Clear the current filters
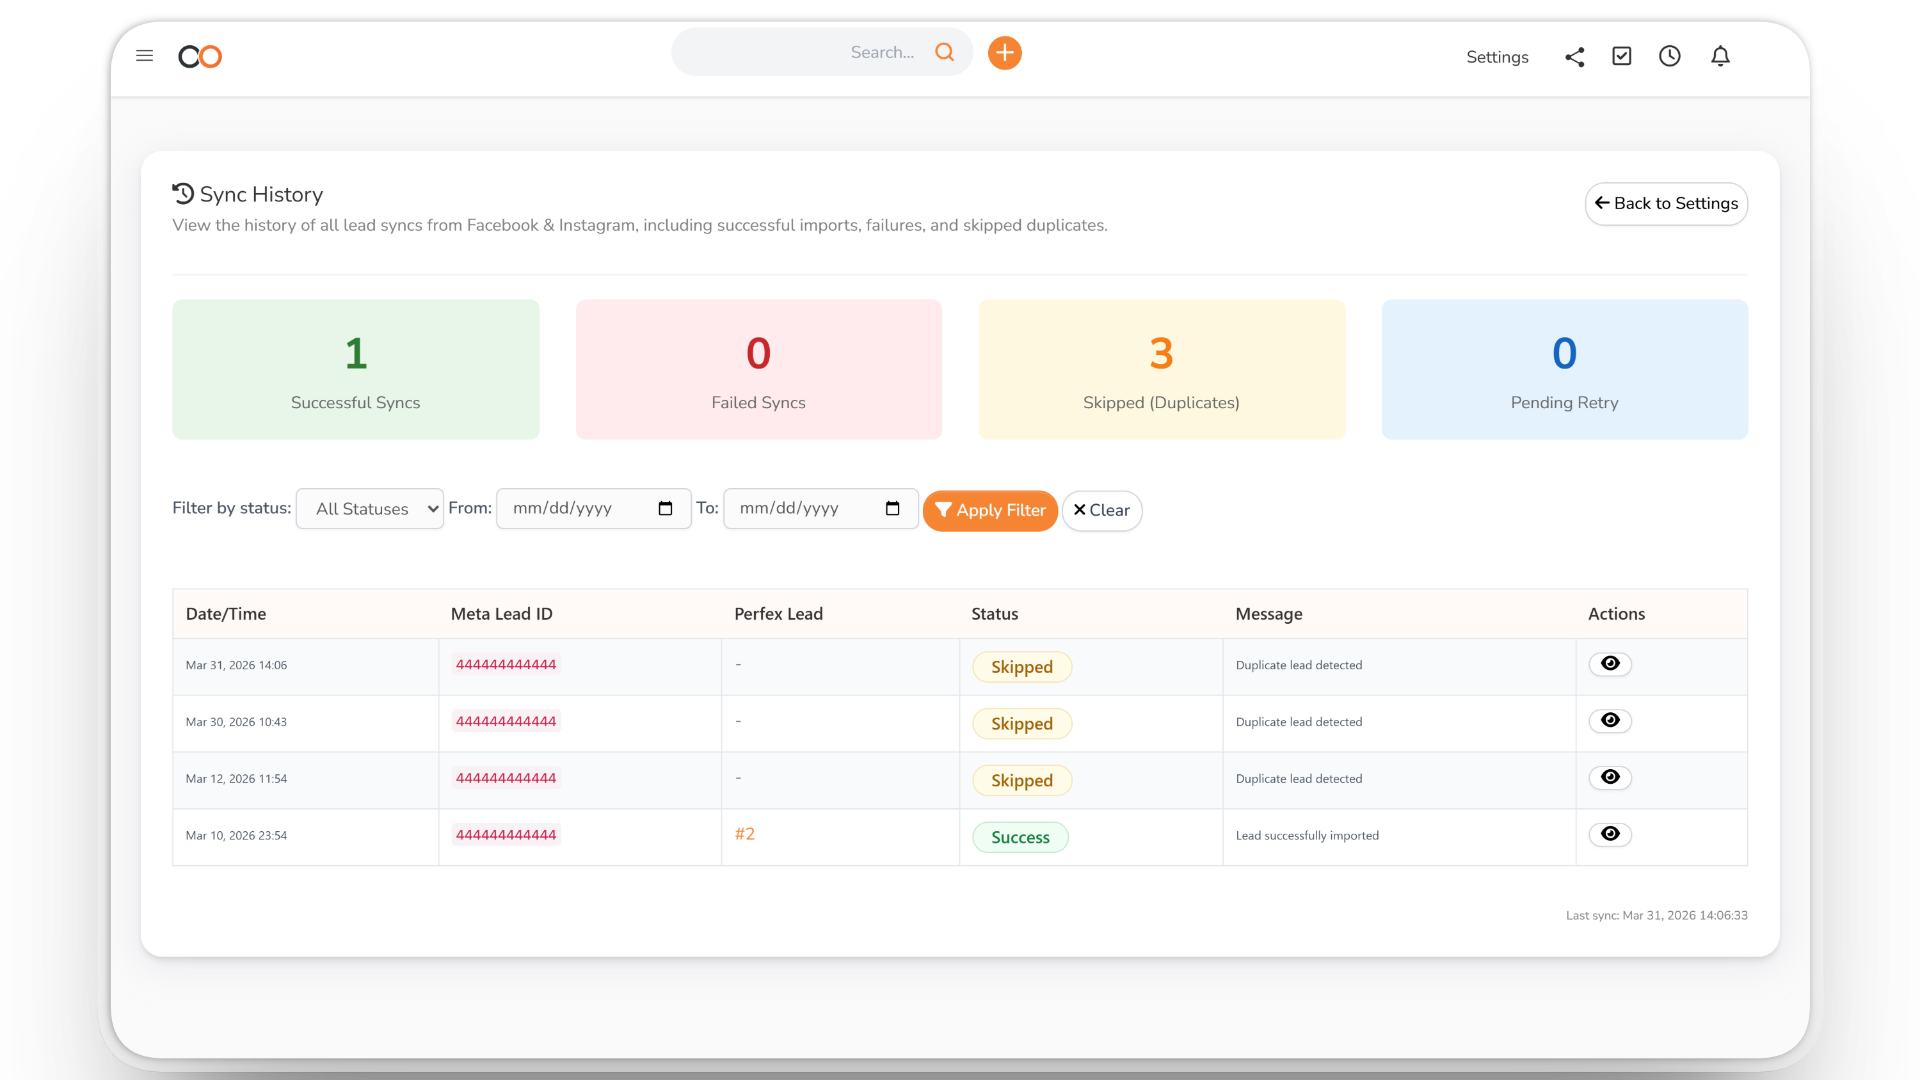The image size is (1920, 1080). pyautogui.click(x=1102, y=510)
